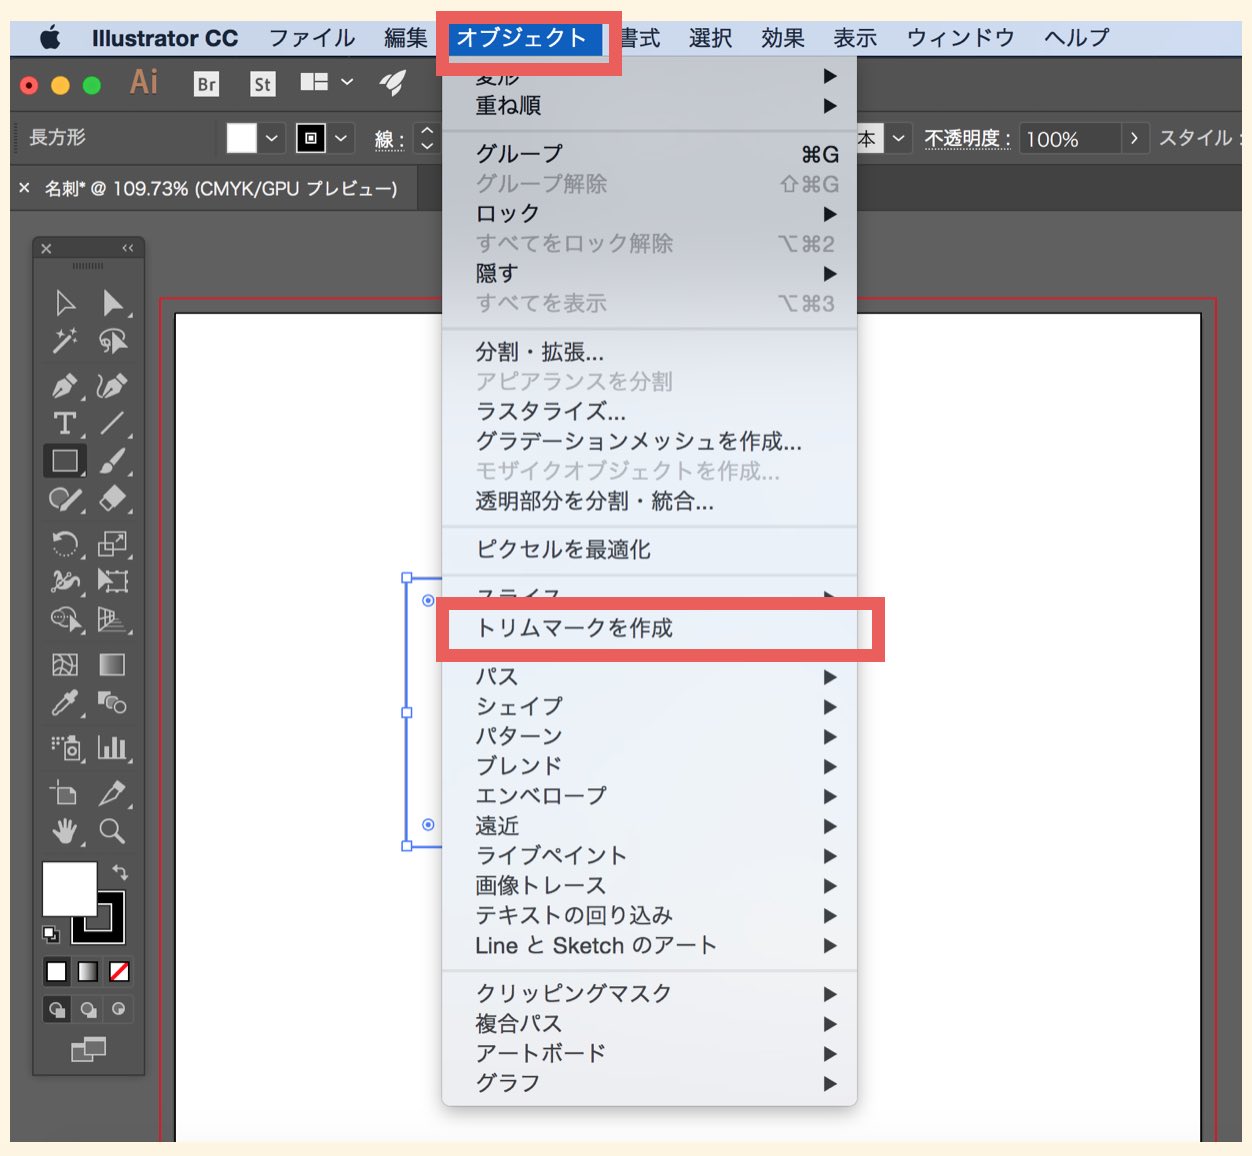The height and width of the screenshot is (1156, 1252).
Task: Select the Zoom tool
Action: [112, 831]
